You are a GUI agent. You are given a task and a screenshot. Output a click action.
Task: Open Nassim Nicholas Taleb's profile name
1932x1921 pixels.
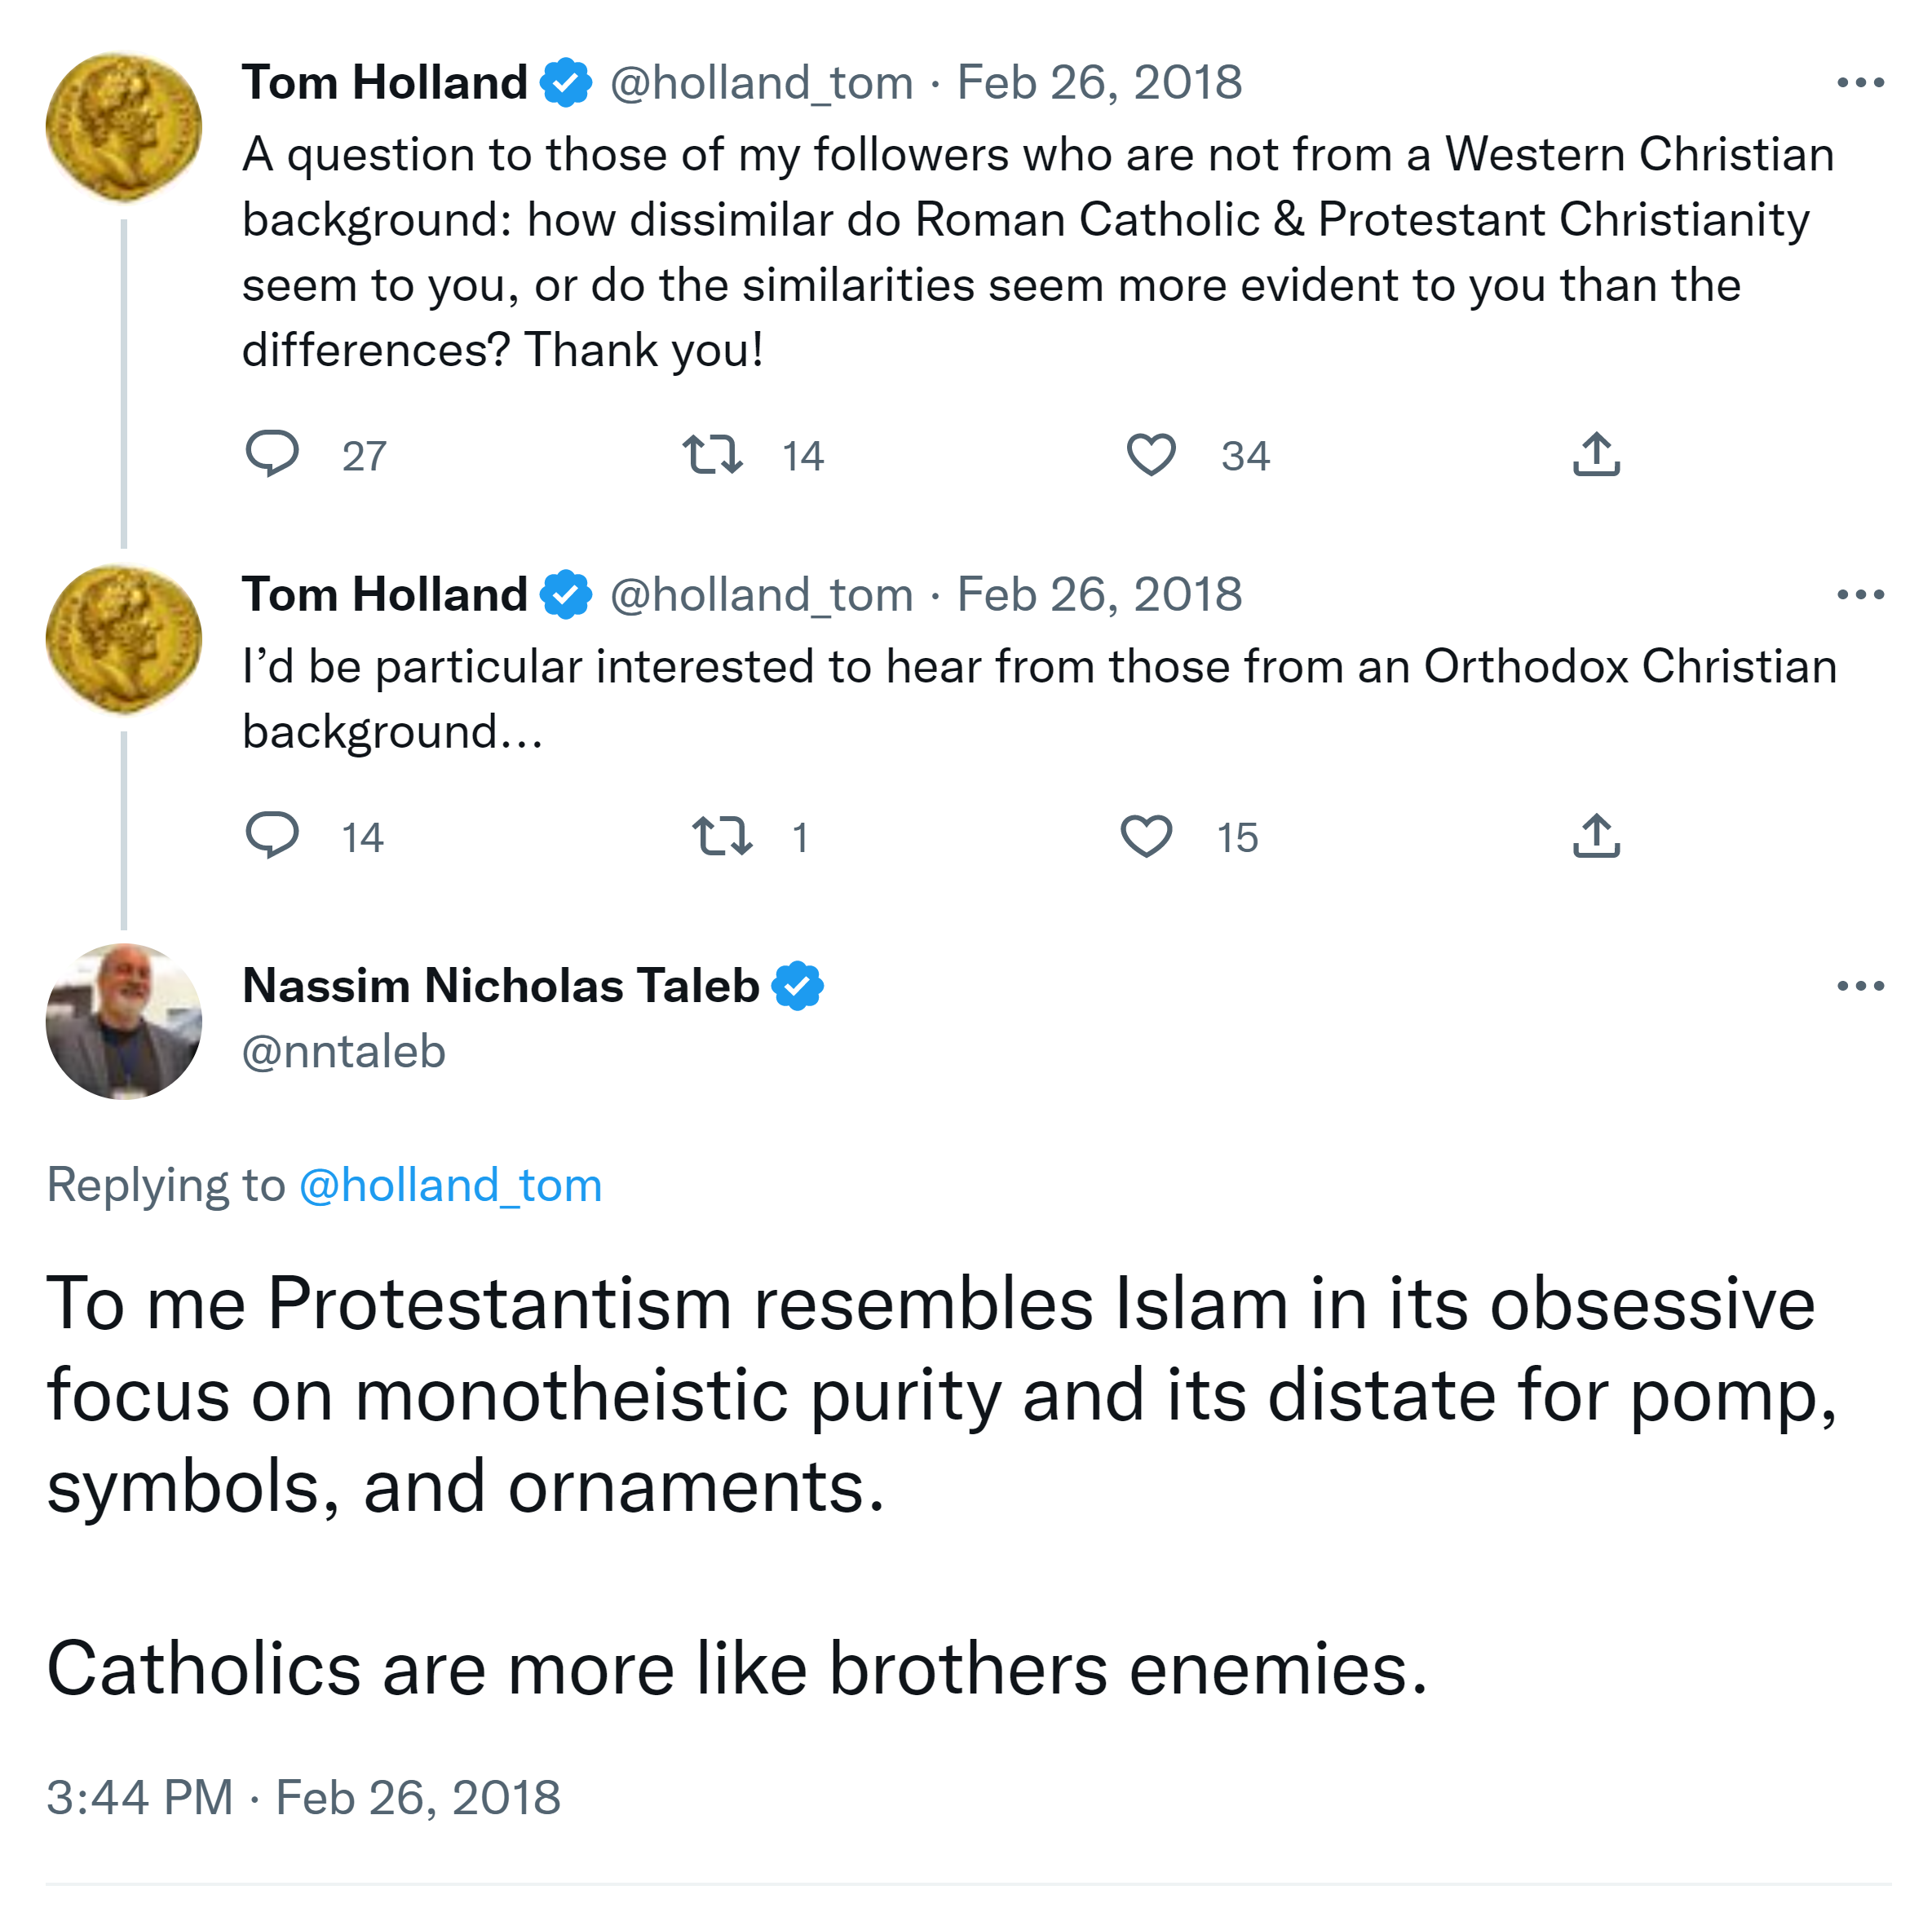pos(501,986)
